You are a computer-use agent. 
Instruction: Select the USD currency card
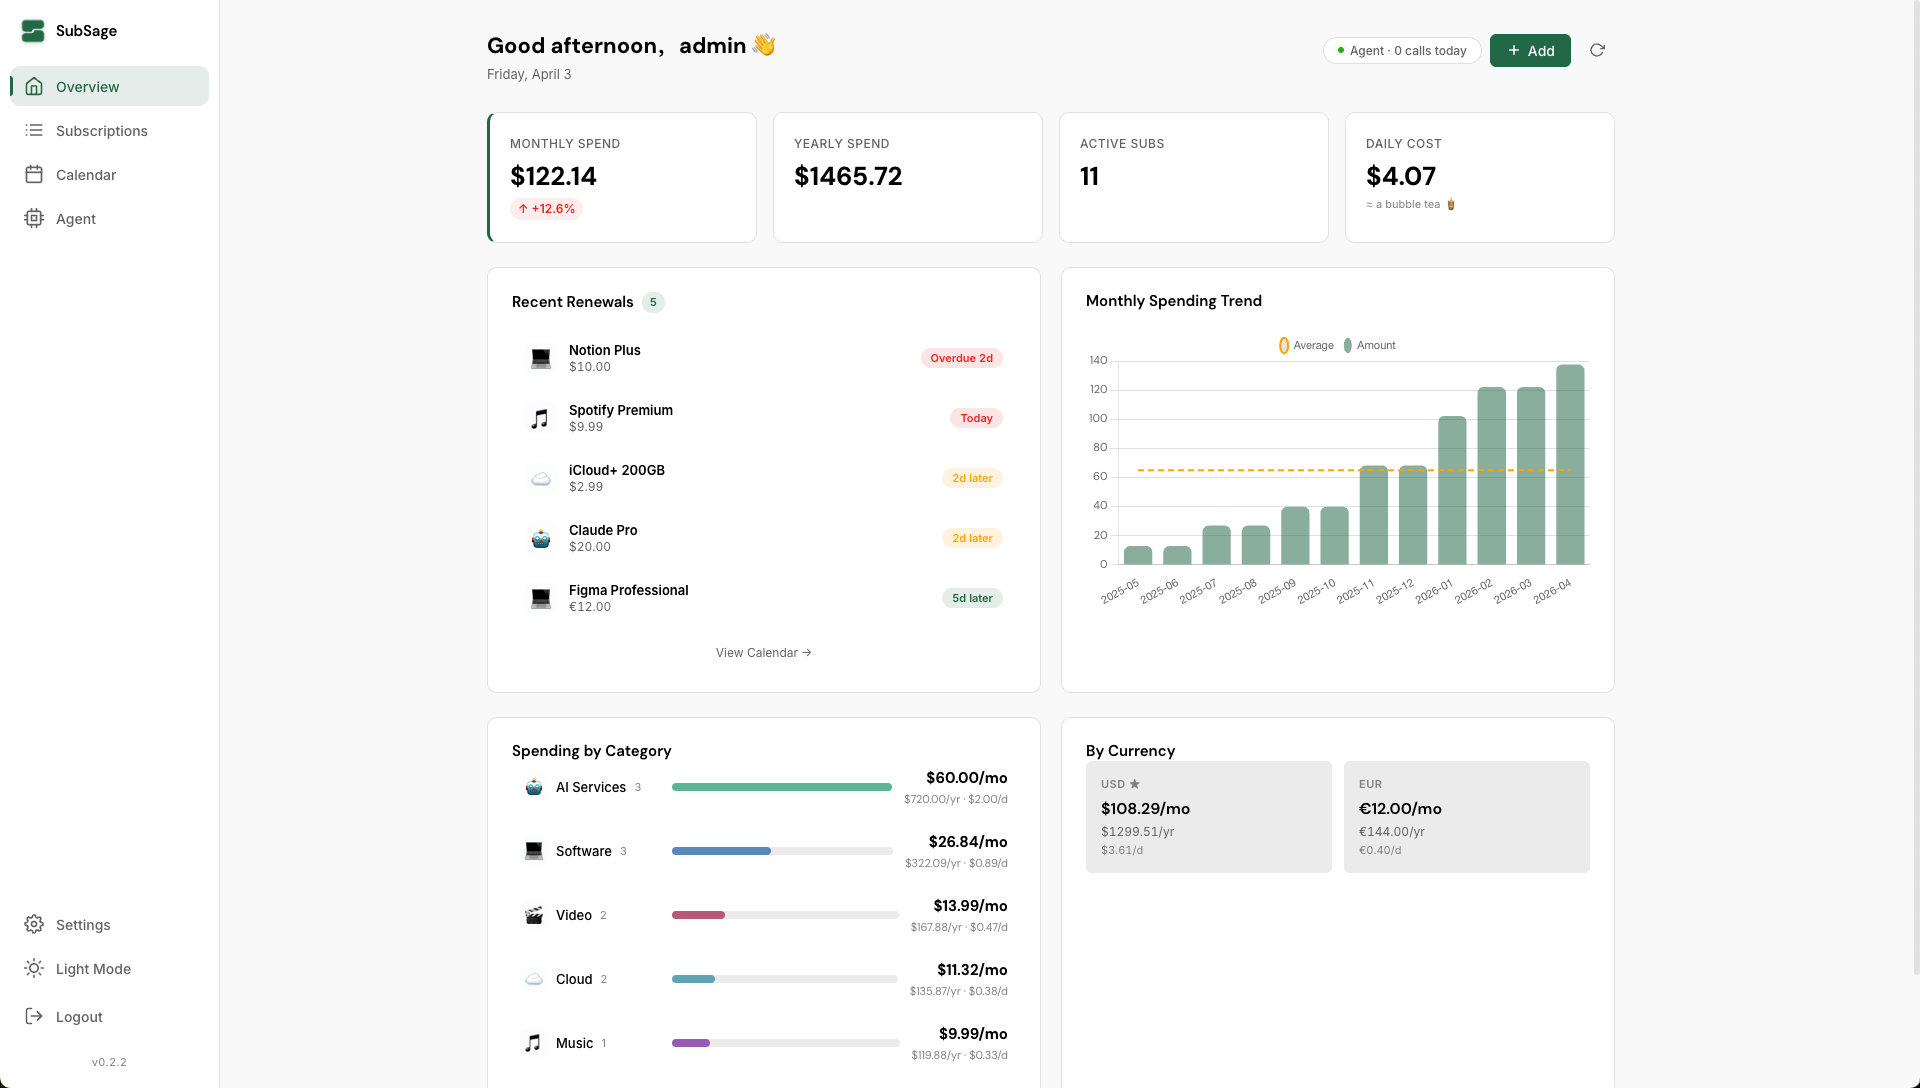pyautogui.click(x=1208, y=816)
